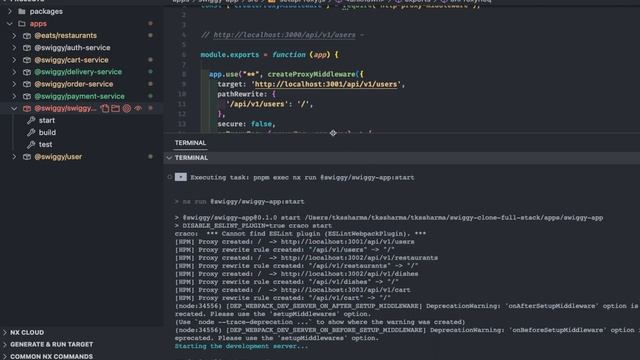Open project config file icon on swiggy-app row
The image size is (640, 360).
(x=105, y=108)
